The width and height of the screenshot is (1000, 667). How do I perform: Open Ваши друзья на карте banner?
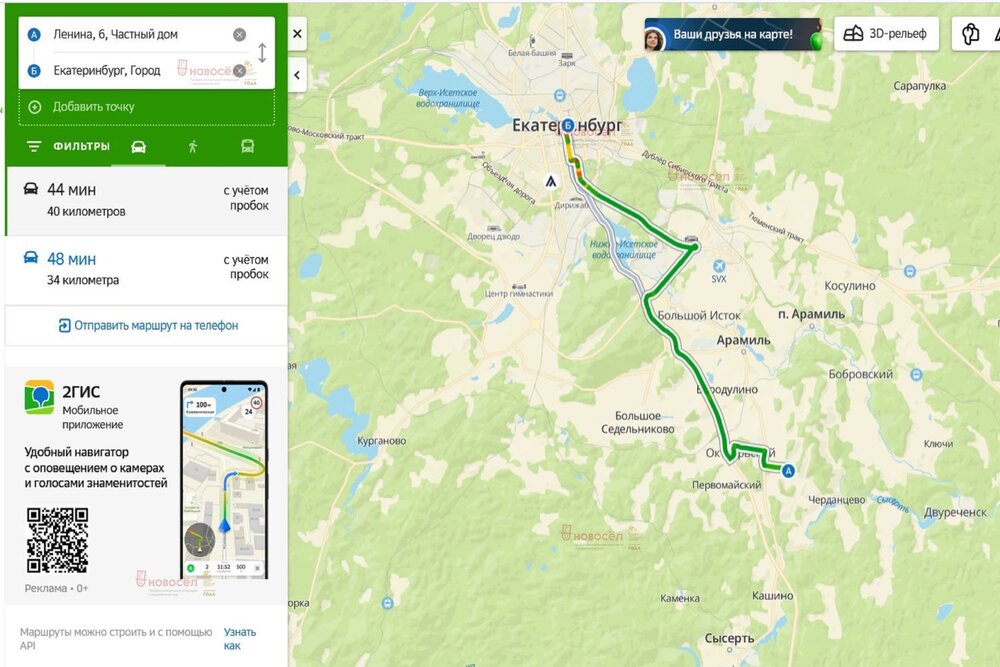tap(732, 34)
